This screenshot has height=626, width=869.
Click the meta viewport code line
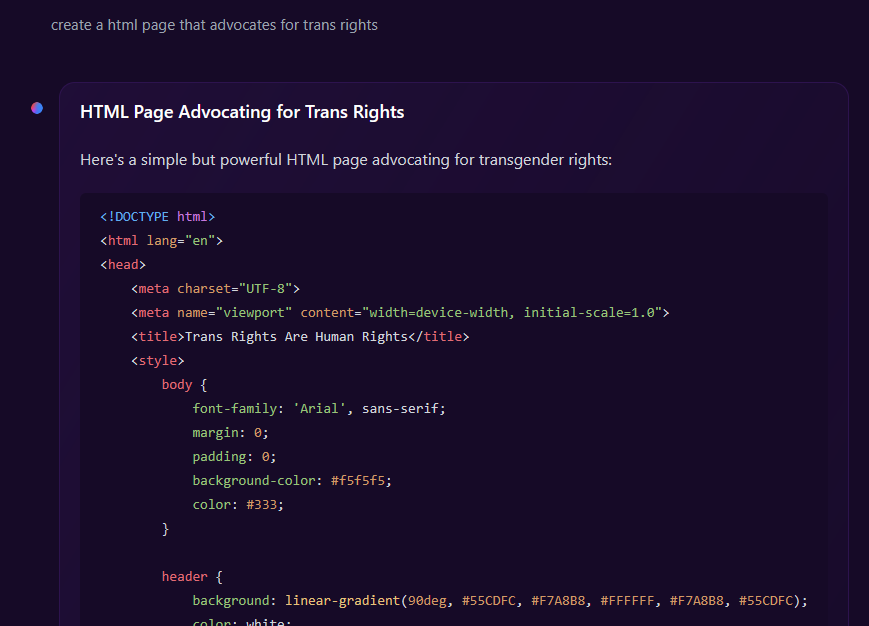click(400, 312)
